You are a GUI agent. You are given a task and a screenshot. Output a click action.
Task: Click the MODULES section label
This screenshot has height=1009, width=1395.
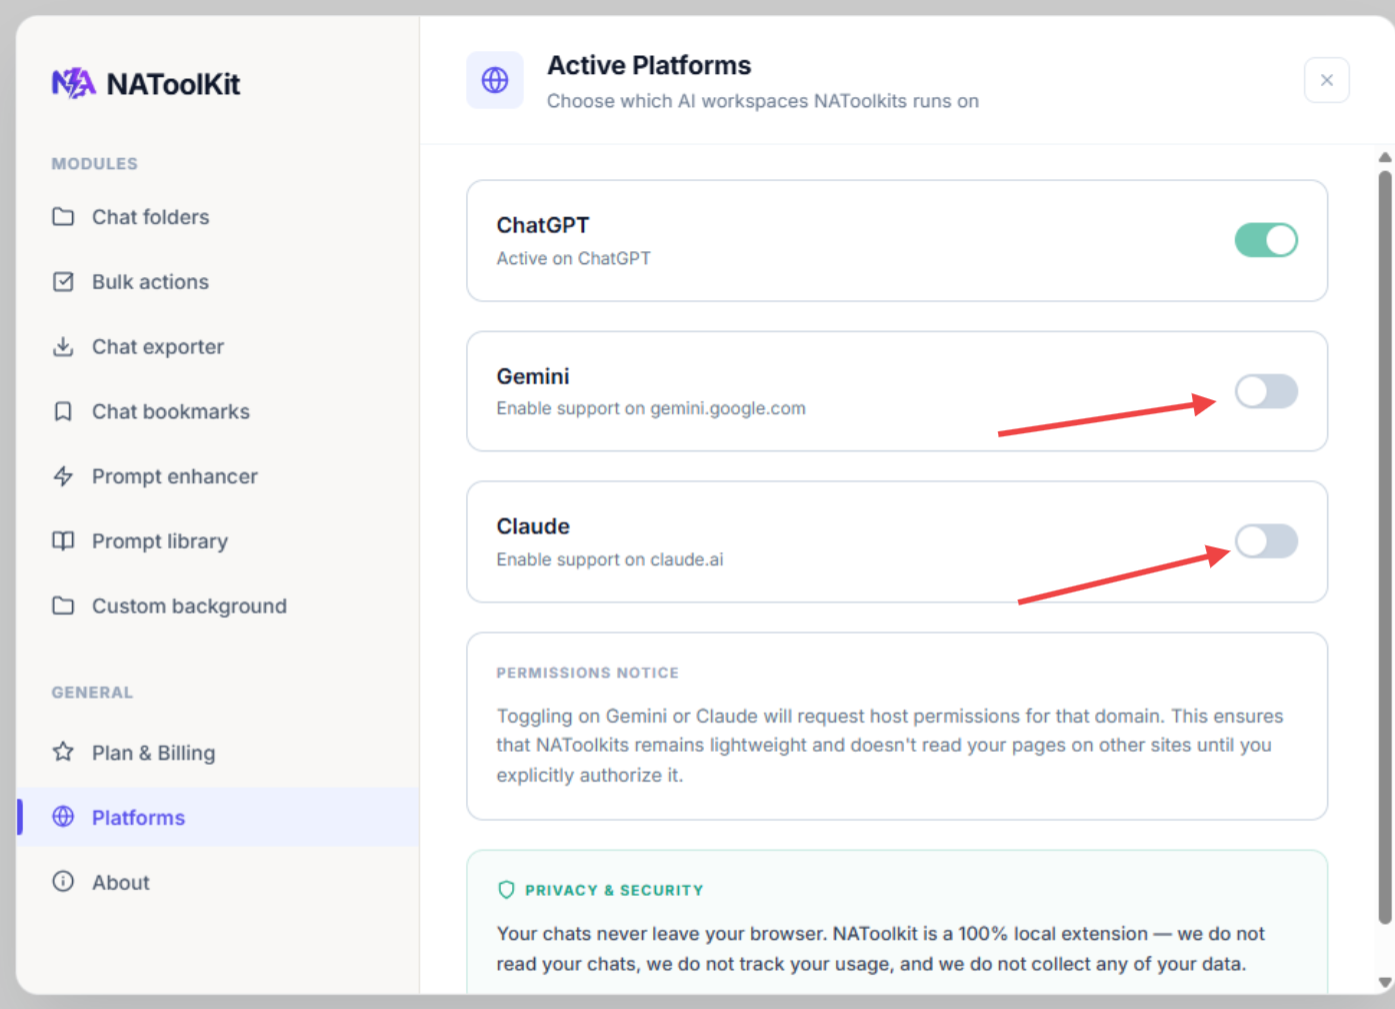(95, 163)
